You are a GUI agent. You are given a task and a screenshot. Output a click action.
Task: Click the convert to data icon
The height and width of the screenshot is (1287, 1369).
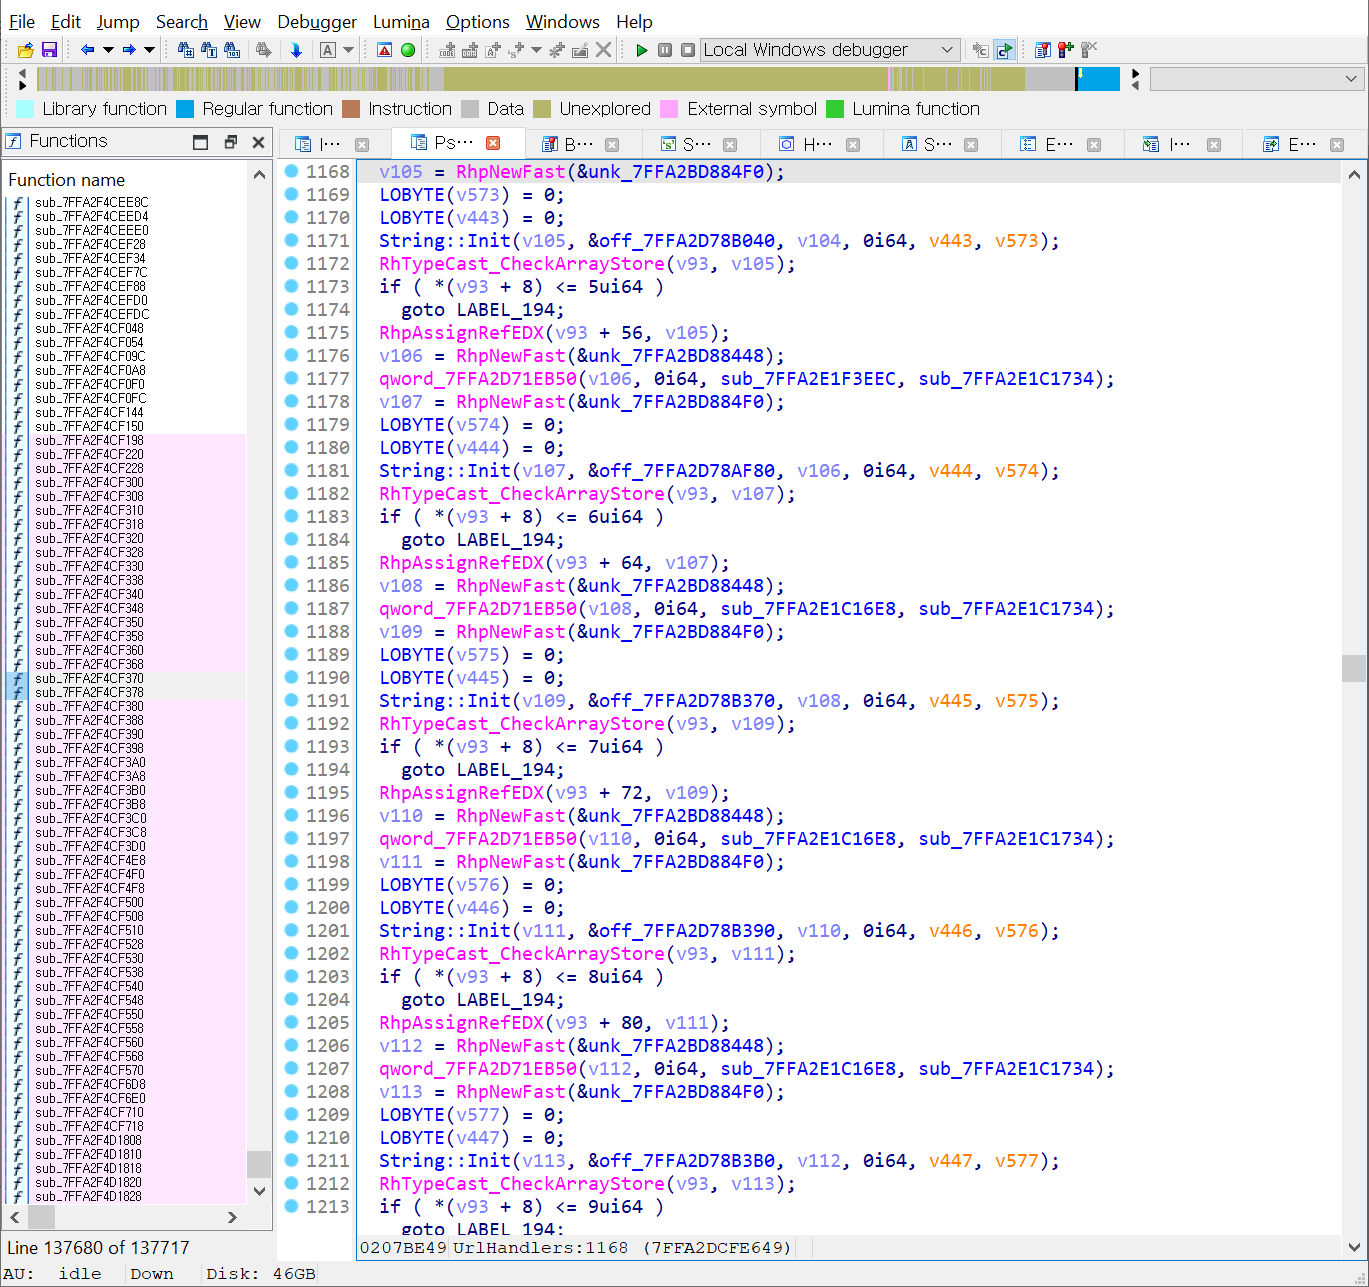point(469,50)
